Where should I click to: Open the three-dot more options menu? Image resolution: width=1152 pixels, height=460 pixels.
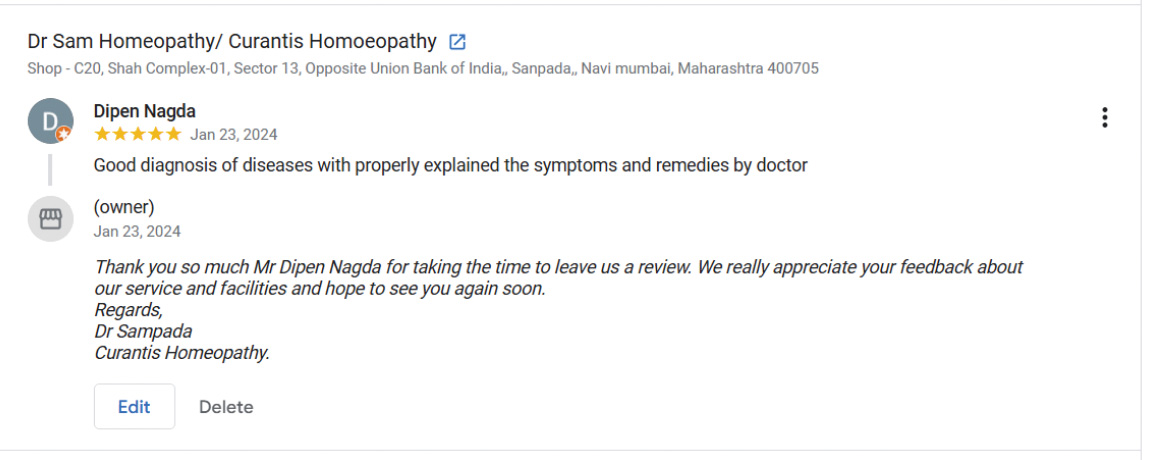[1104, 118]
